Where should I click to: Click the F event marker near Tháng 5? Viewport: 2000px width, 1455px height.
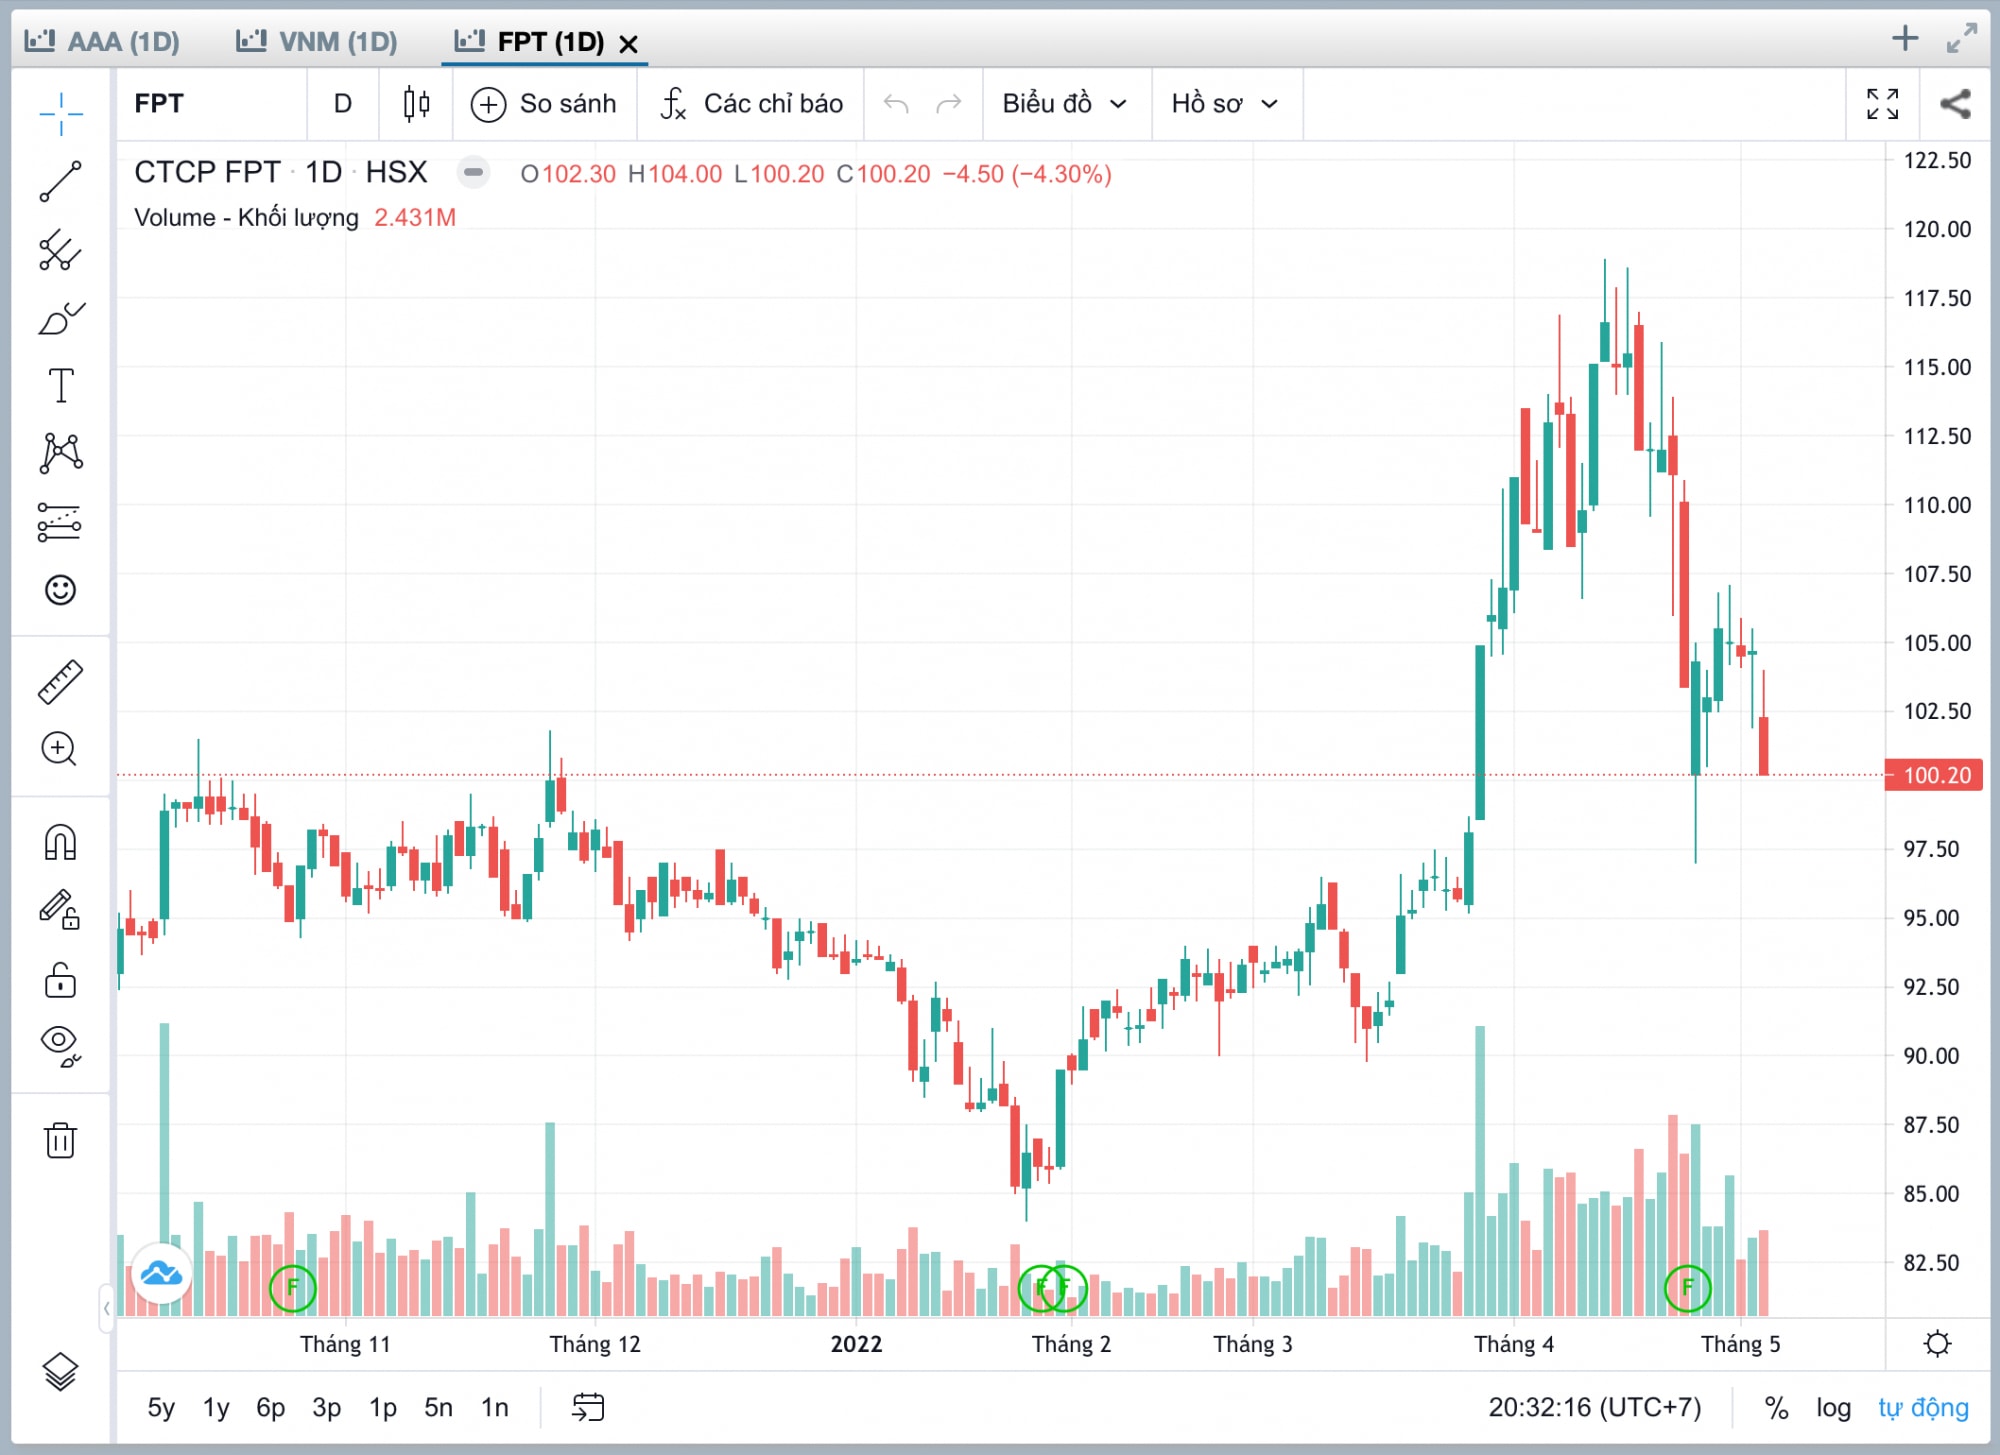coord(1687,1287)
